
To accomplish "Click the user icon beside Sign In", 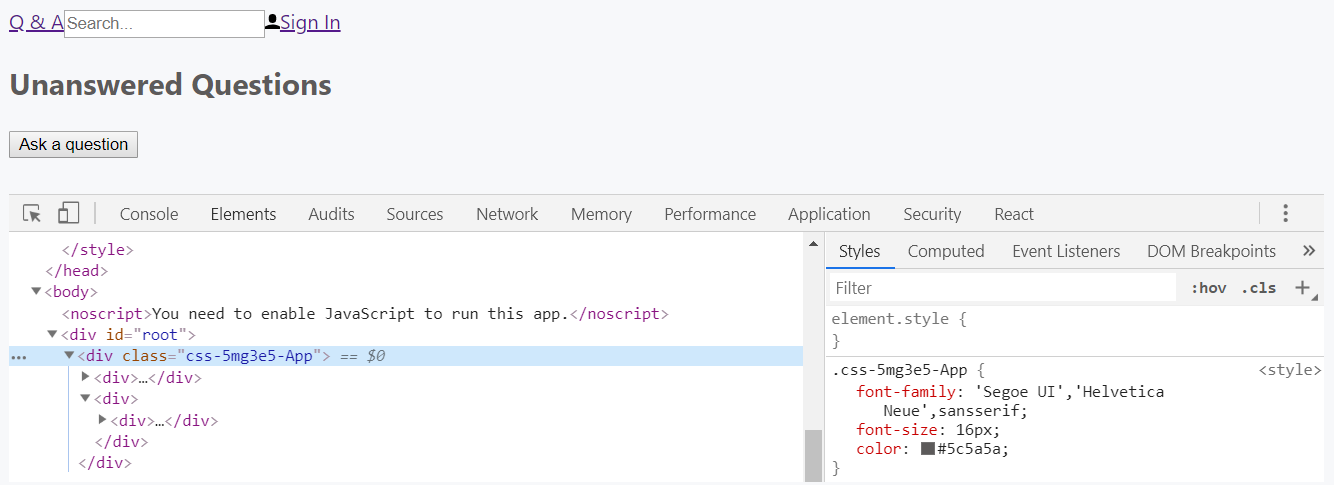I will point(272,22).
